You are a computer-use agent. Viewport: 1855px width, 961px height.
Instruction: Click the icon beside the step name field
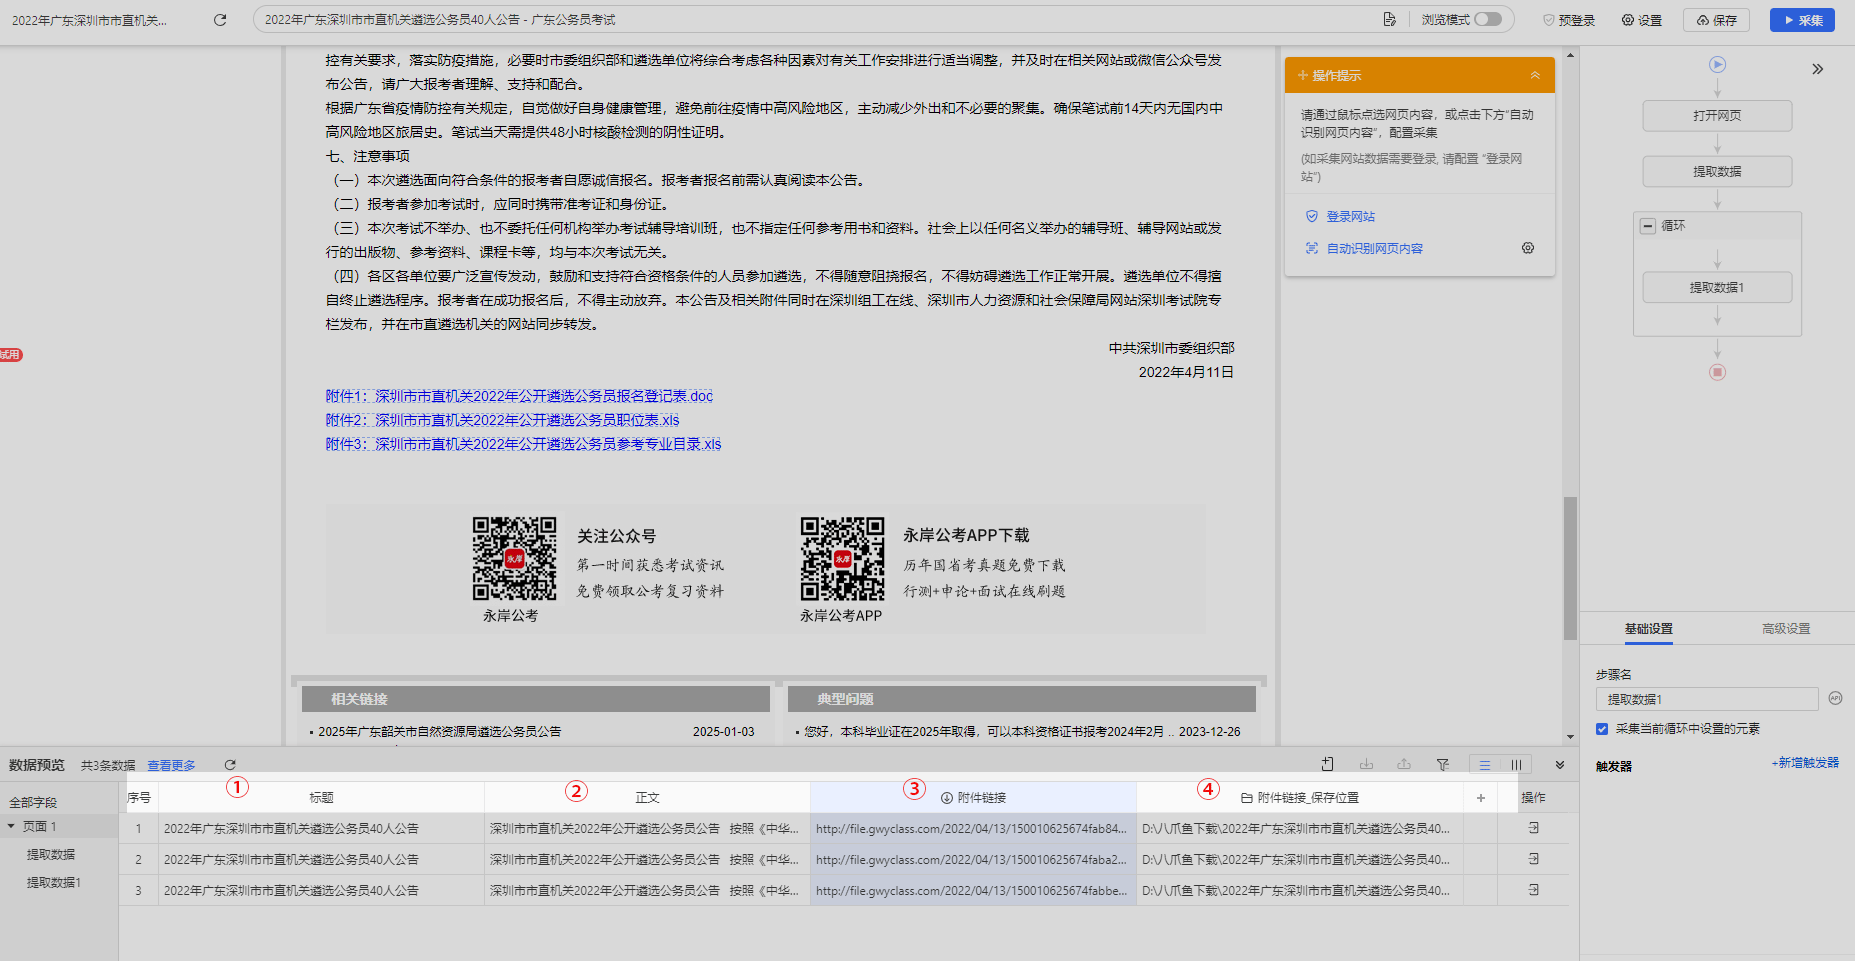(x=1835, y=698)
